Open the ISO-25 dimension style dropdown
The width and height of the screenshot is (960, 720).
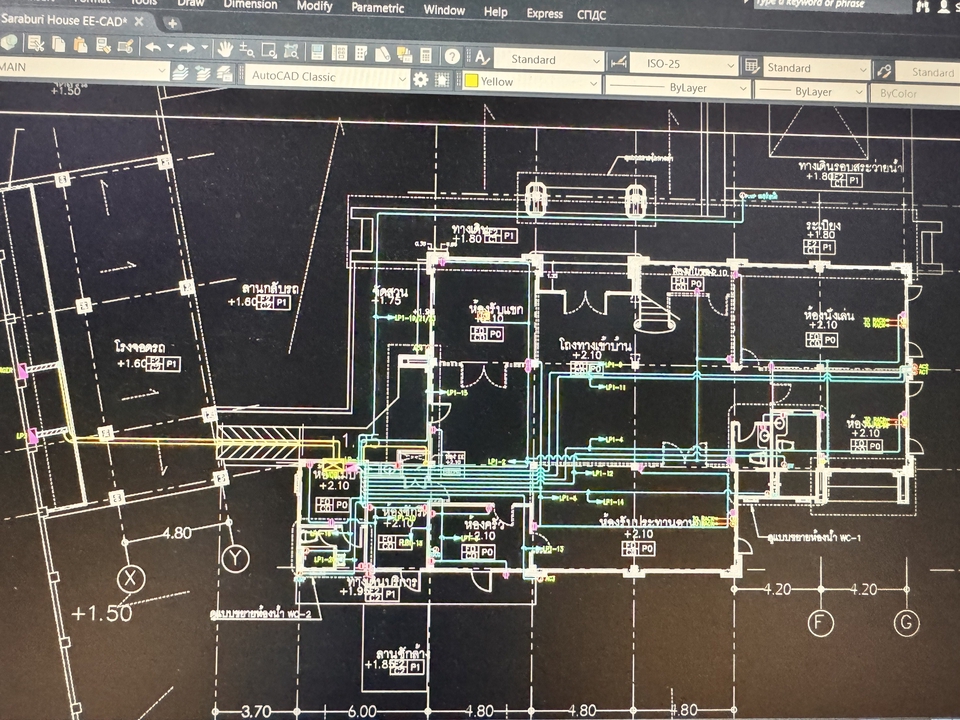tap(684, 64)
